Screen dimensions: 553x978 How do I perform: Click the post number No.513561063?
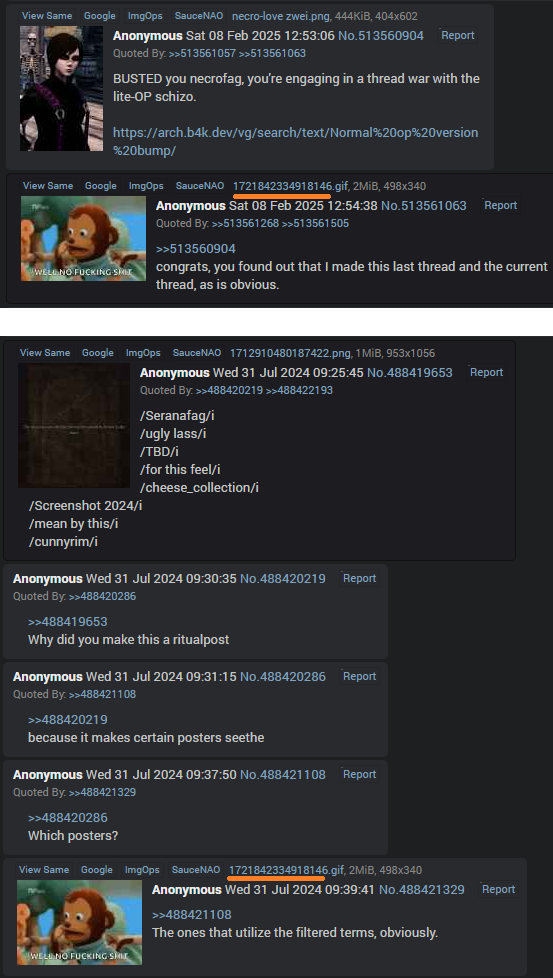pos(423,205)
